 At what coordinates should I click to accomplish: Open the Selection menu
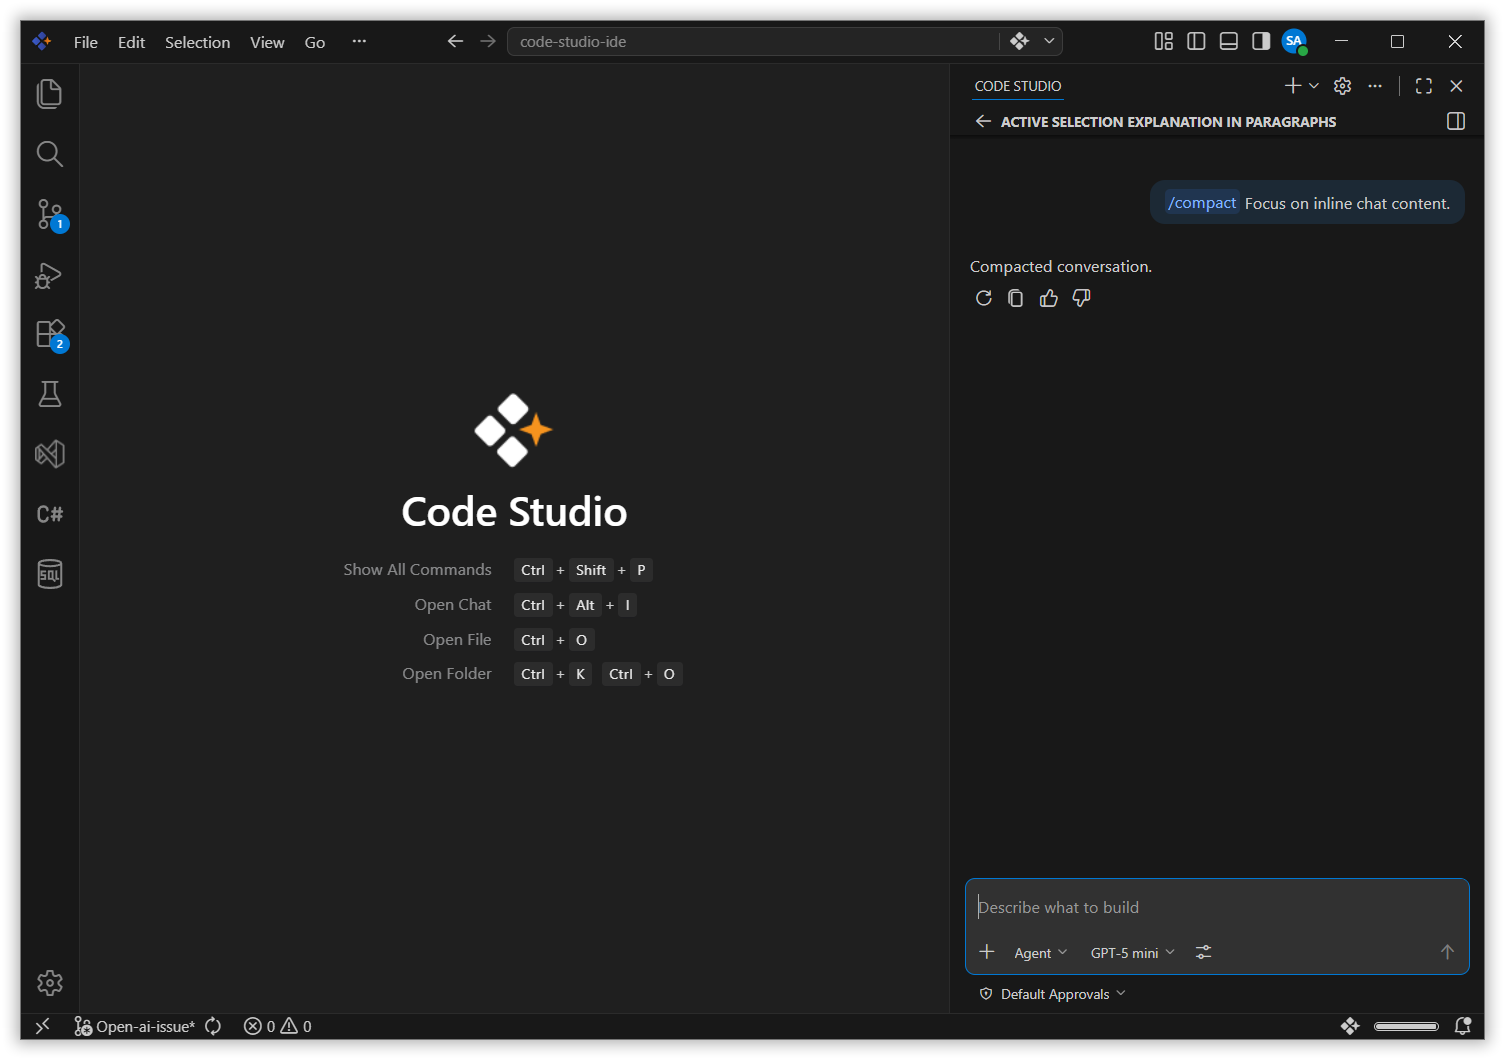coord(197,42)
